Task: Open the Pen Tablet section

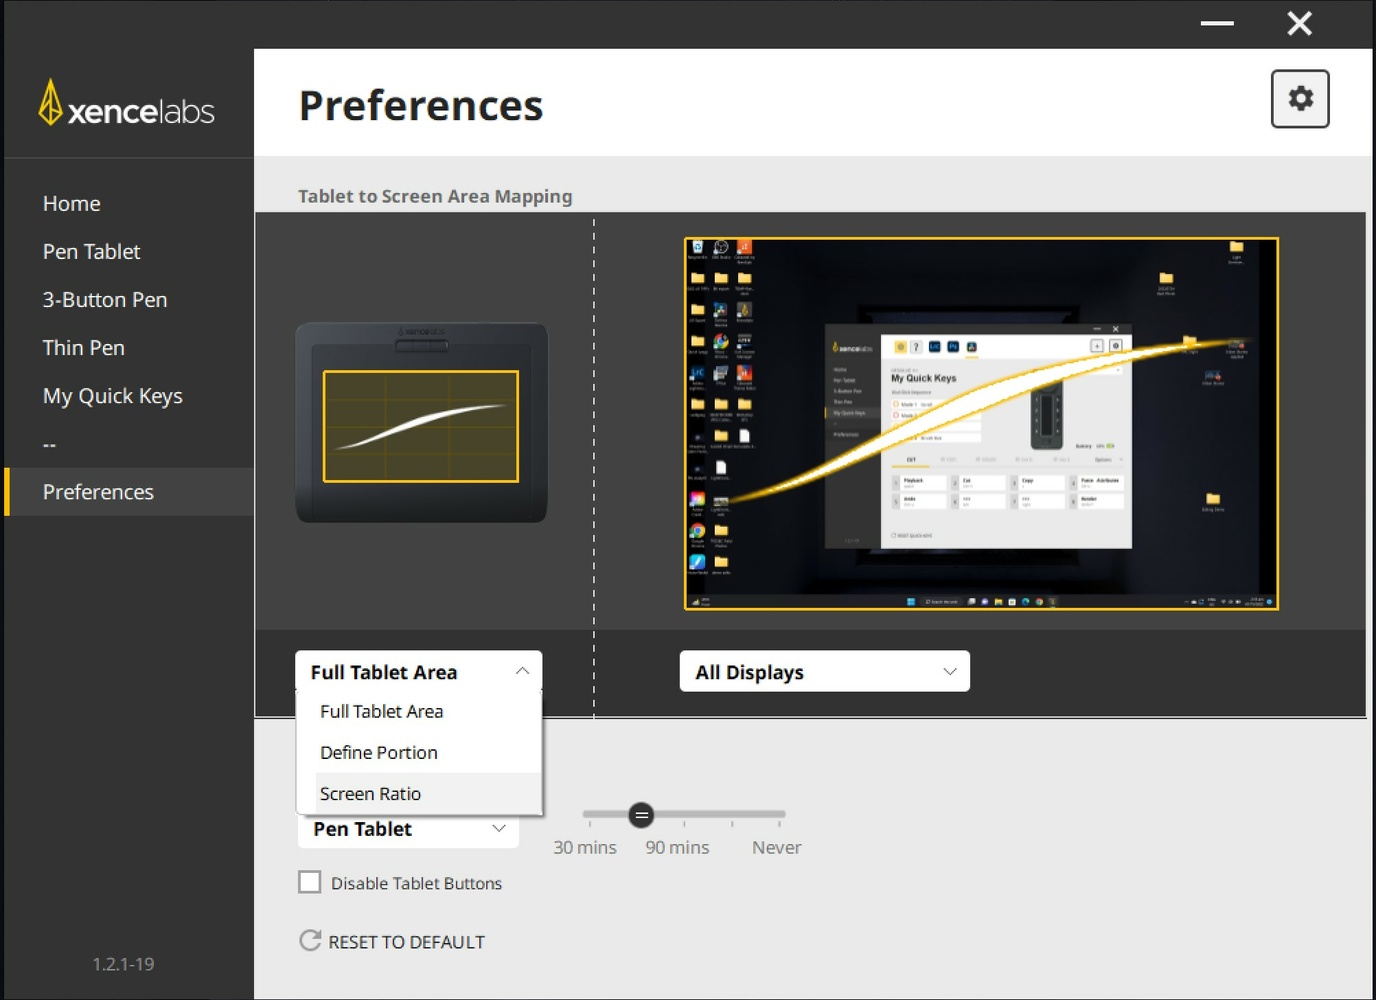Action: (92, 252)
